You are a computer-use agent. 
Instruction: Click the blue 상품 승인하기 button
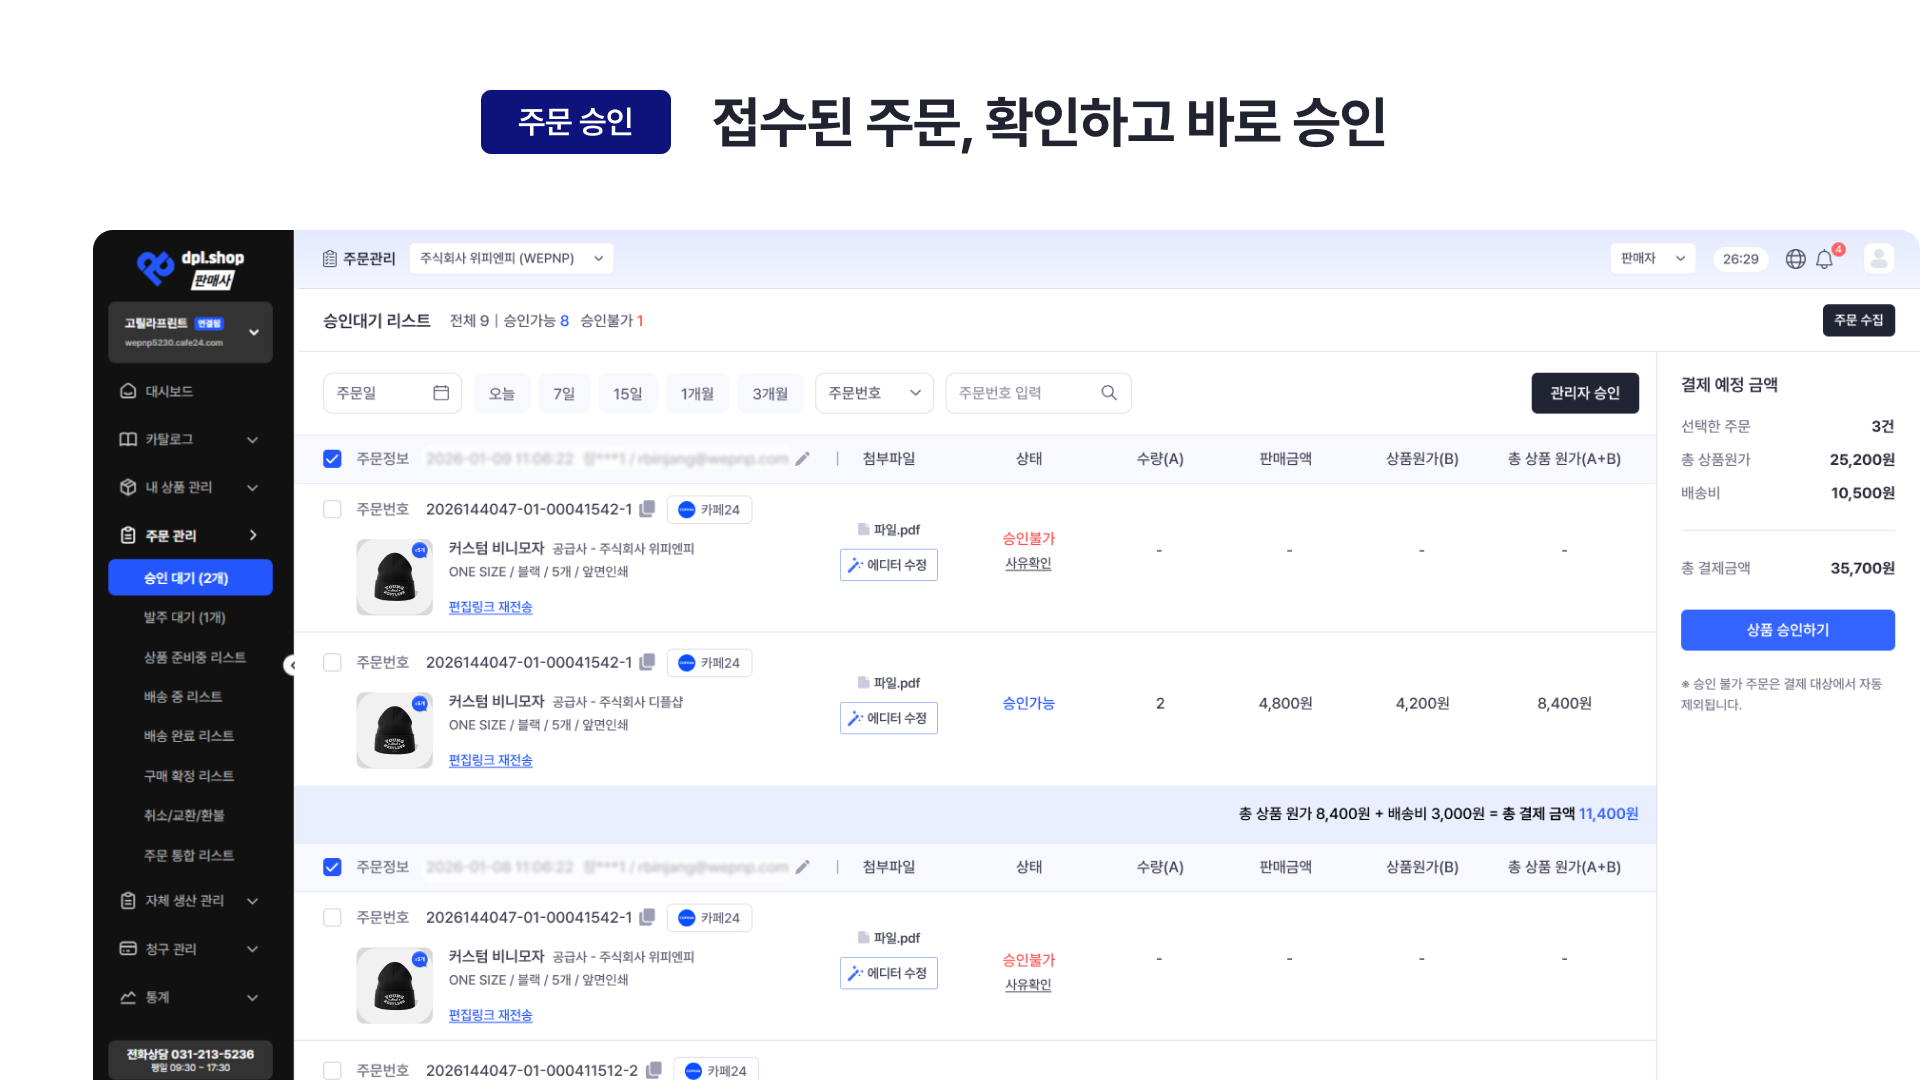[x=1787, y=630]
